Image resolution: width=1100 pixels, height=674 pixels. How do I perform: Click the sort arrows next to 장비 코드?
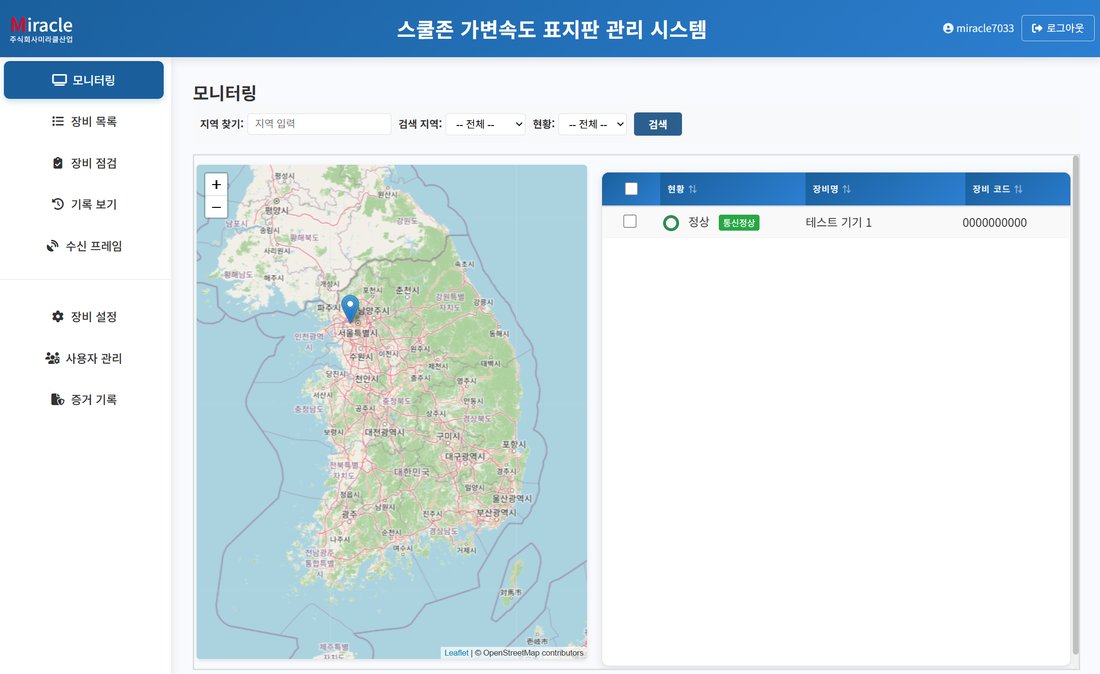(x=1018, y=189)
